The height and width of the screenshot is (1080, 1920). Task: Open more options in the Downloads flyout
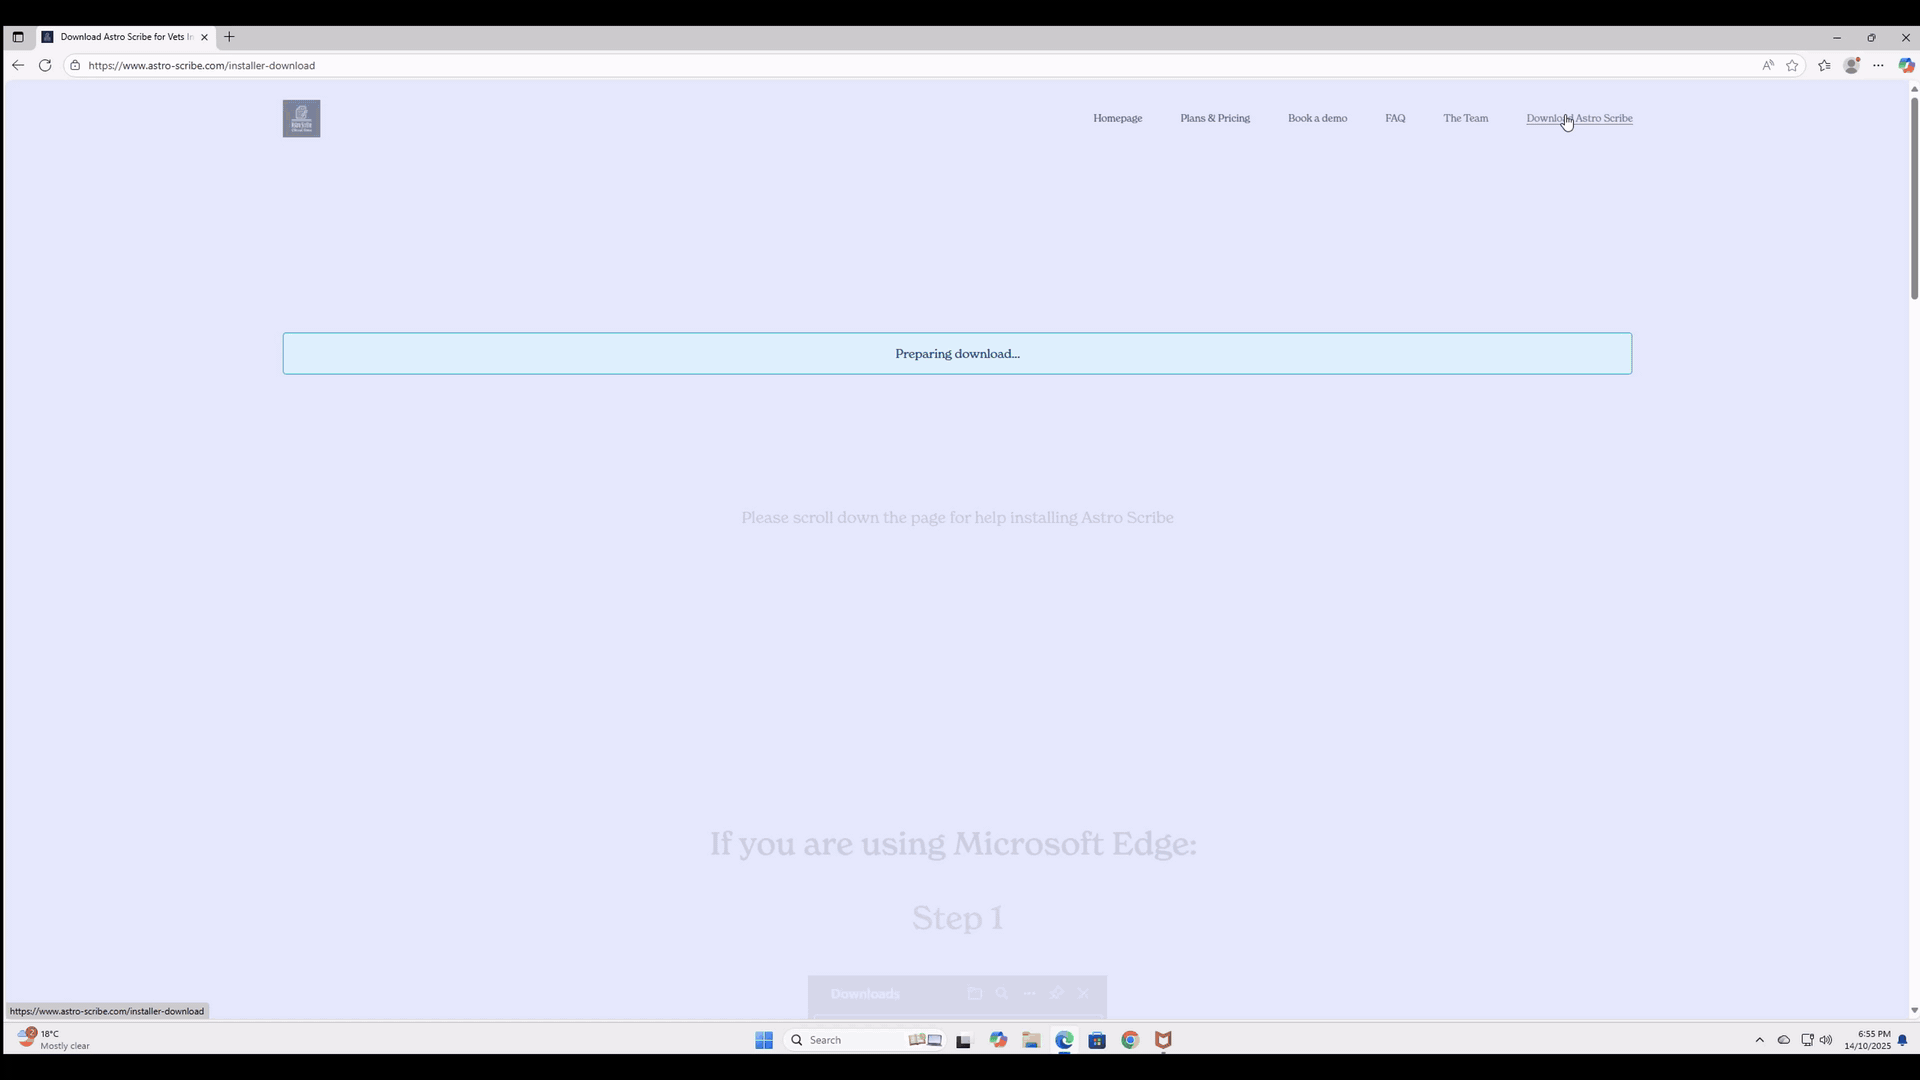tap(1029, 993)
